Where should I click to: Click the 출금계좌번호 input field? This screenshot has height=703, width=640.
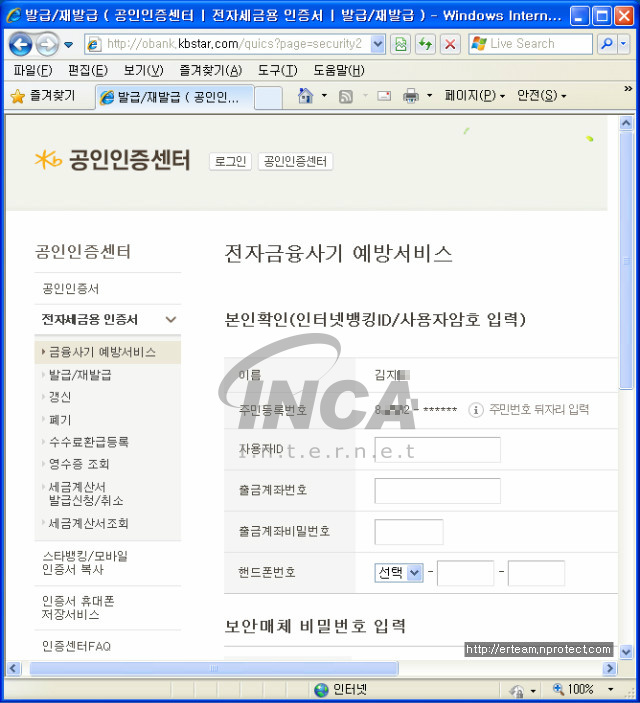point(437,491)
